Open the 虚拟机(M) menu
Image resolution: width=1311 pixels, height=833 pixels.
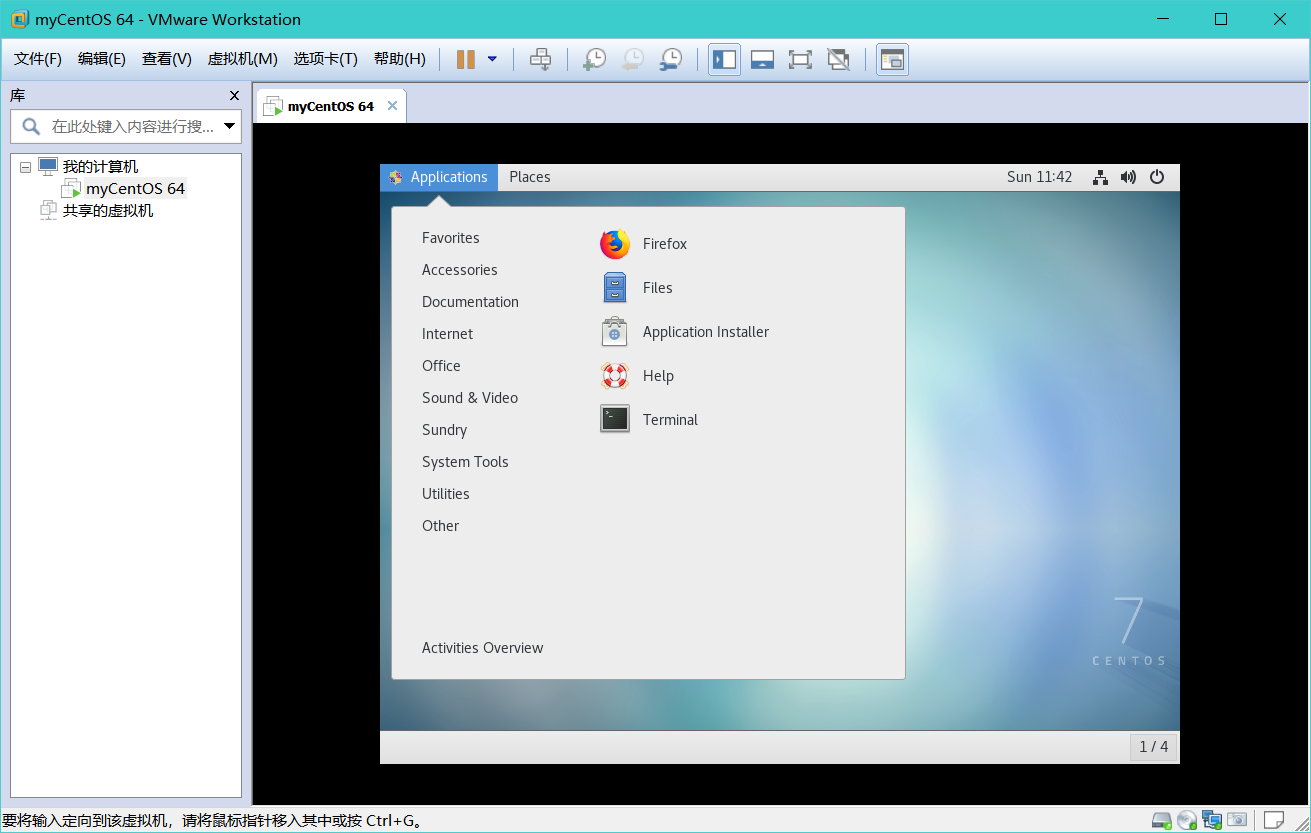click(x=243, y=59)
